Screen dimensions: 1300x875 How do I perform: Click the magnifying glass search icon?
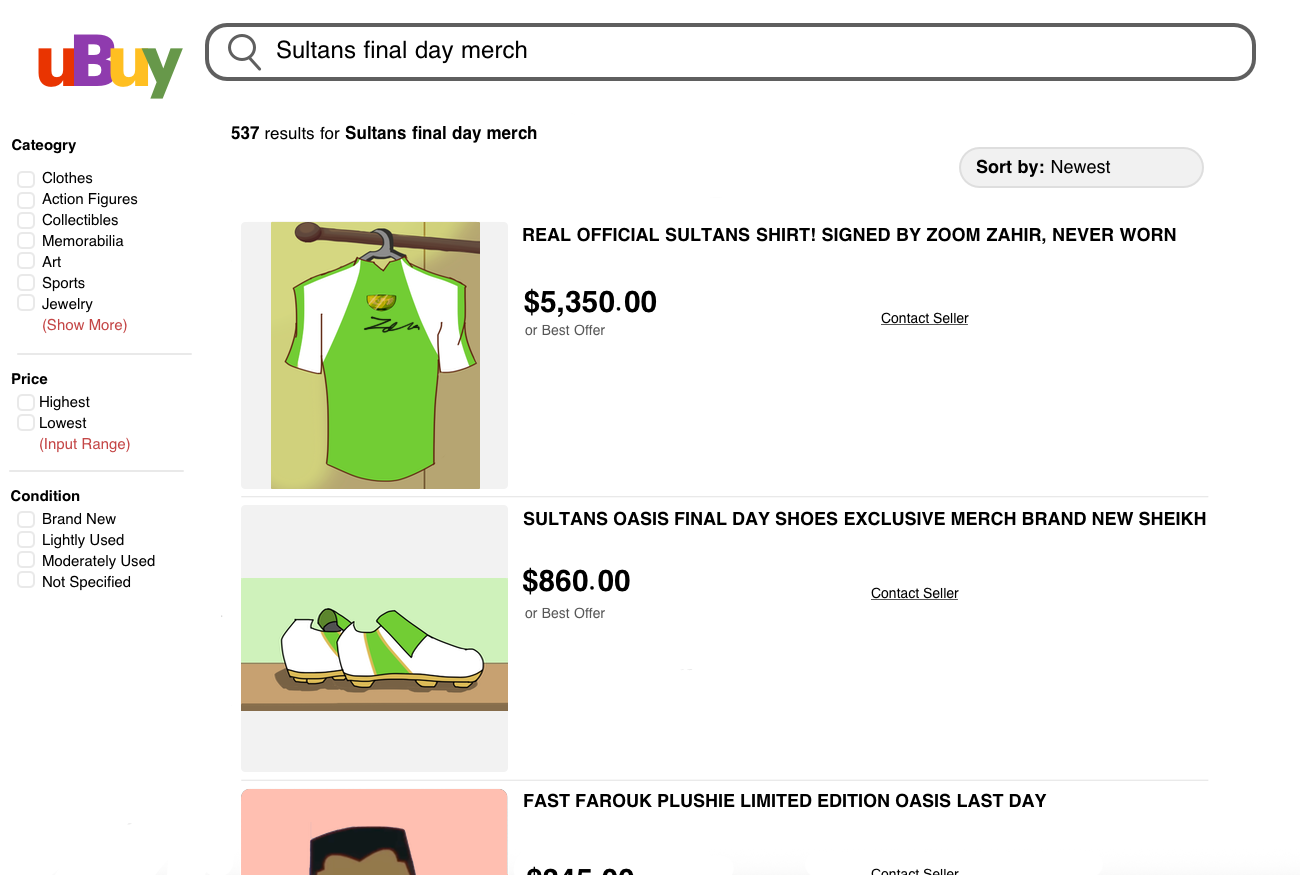(244, 51)
